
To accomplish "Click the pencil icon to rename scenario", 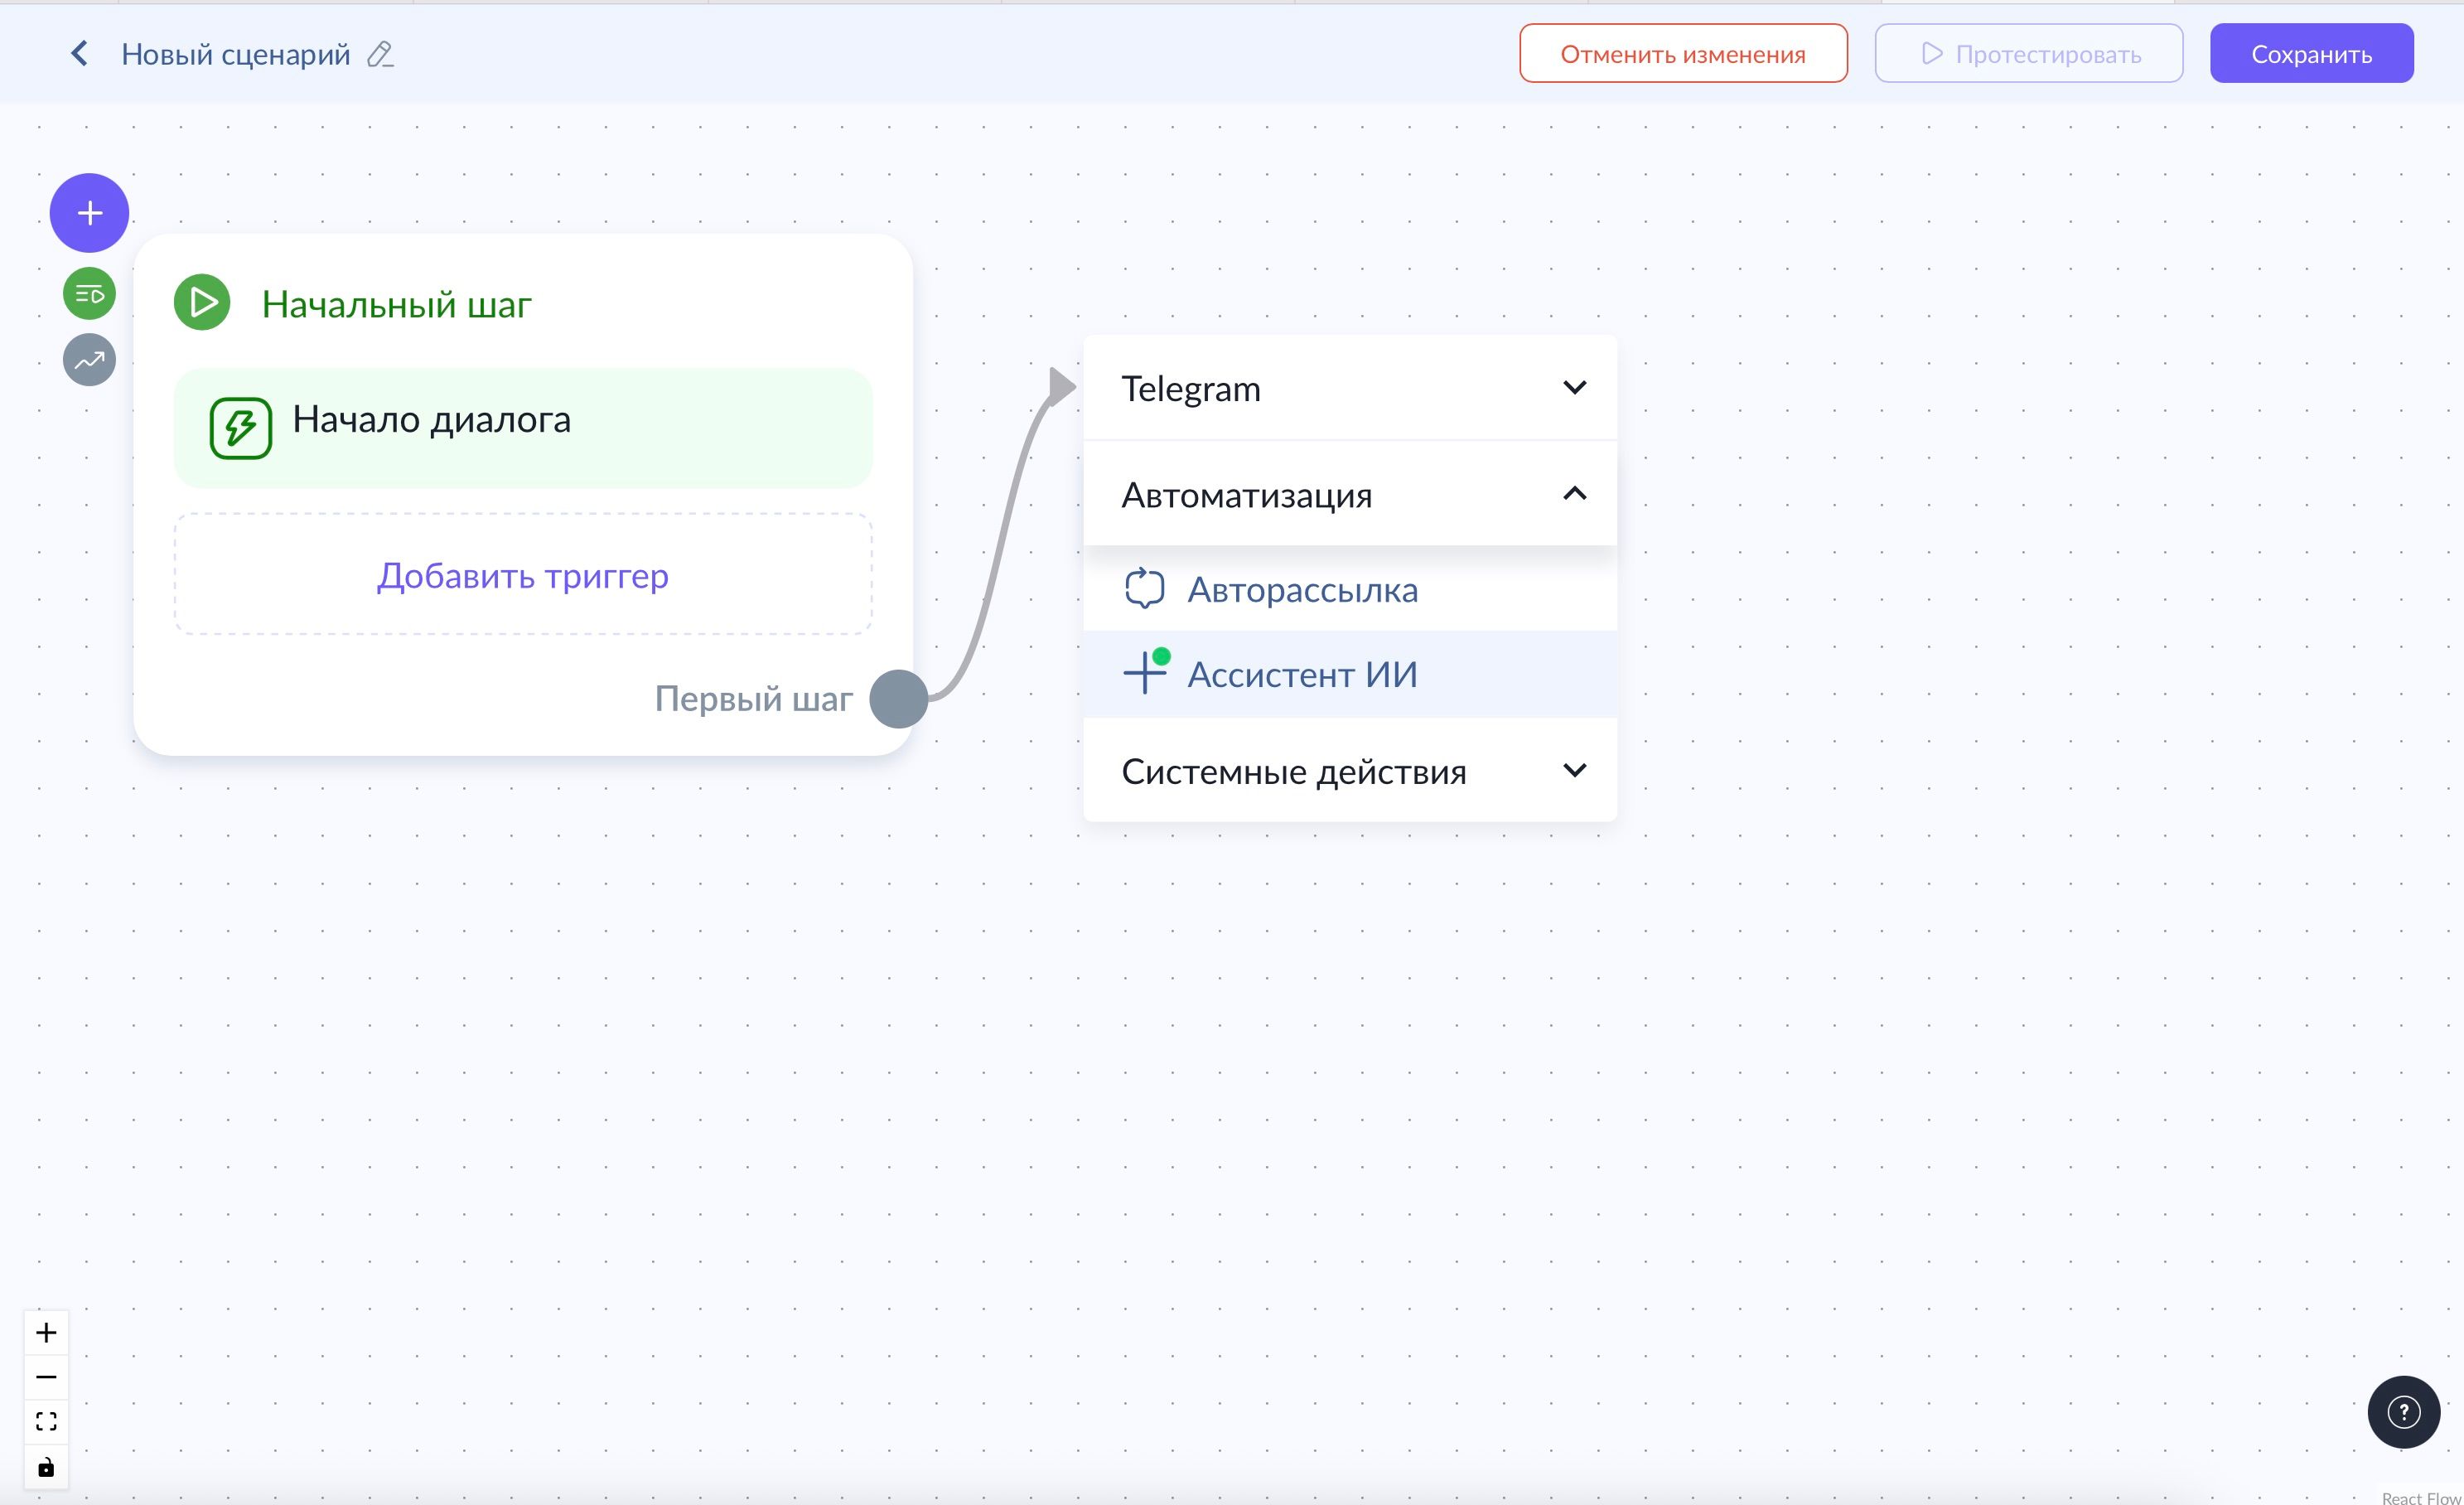I will (380, 54).
